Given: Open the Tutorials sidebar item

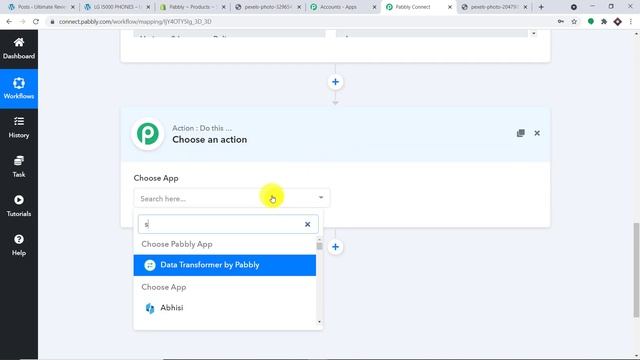Looking at the screenshot, I should click(x=19, y=206).
